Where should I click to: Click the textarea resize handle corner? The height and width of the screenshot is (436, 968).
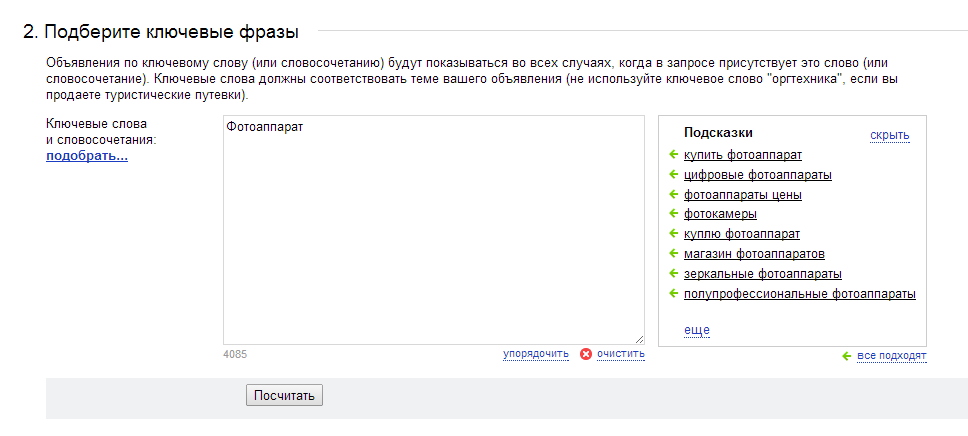[639, 339]
